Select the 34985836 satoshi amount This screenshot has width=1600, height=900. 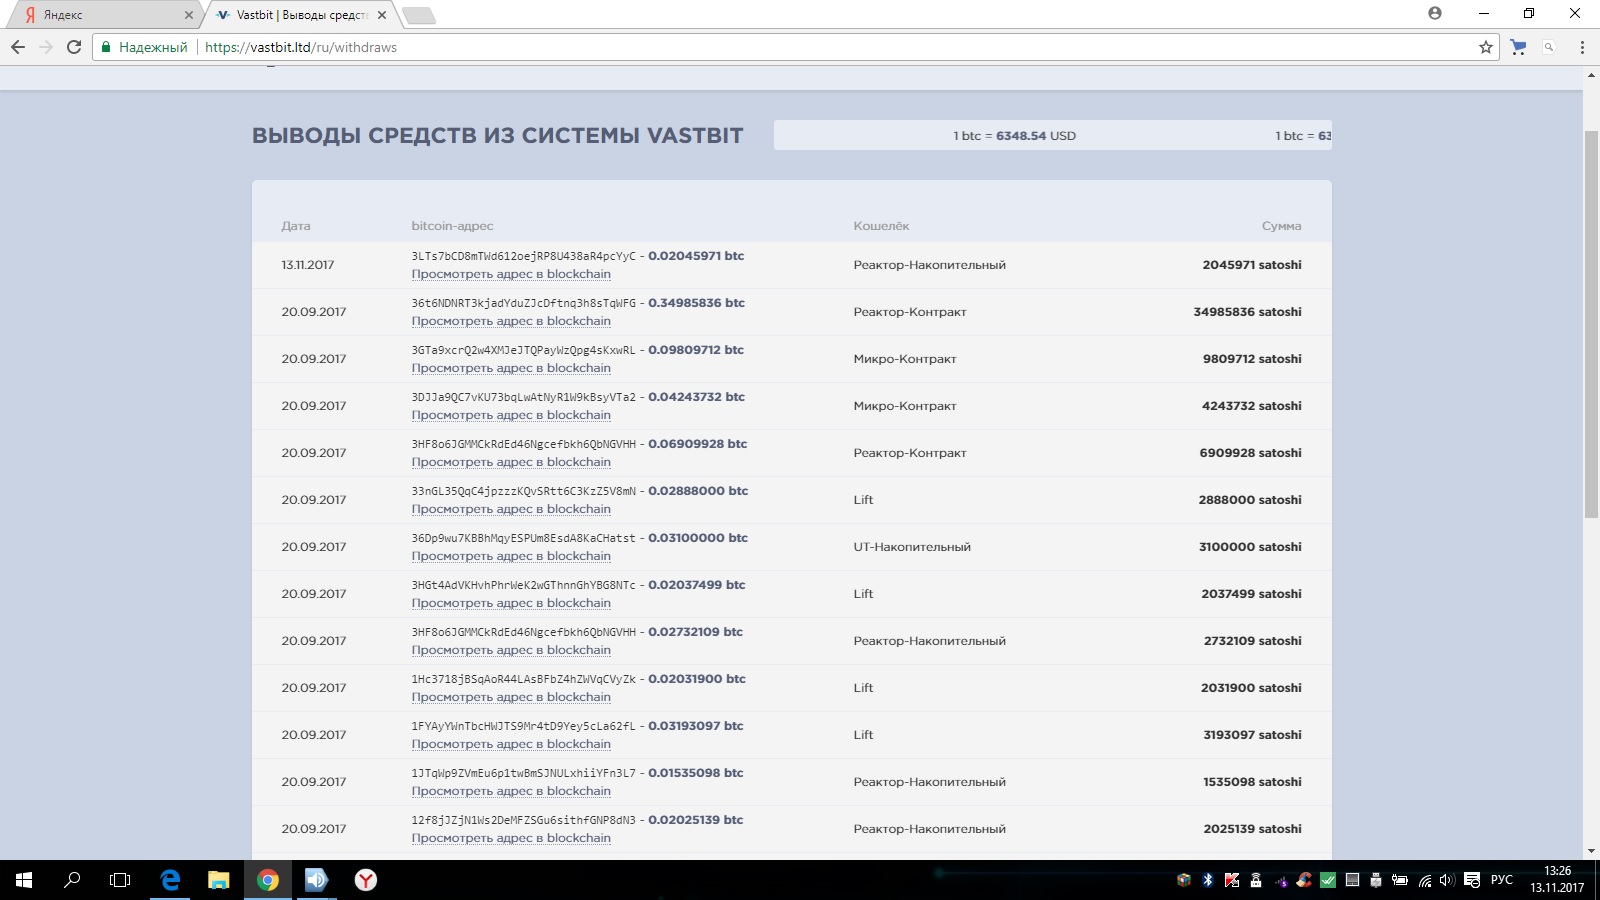click(1247, 312)
